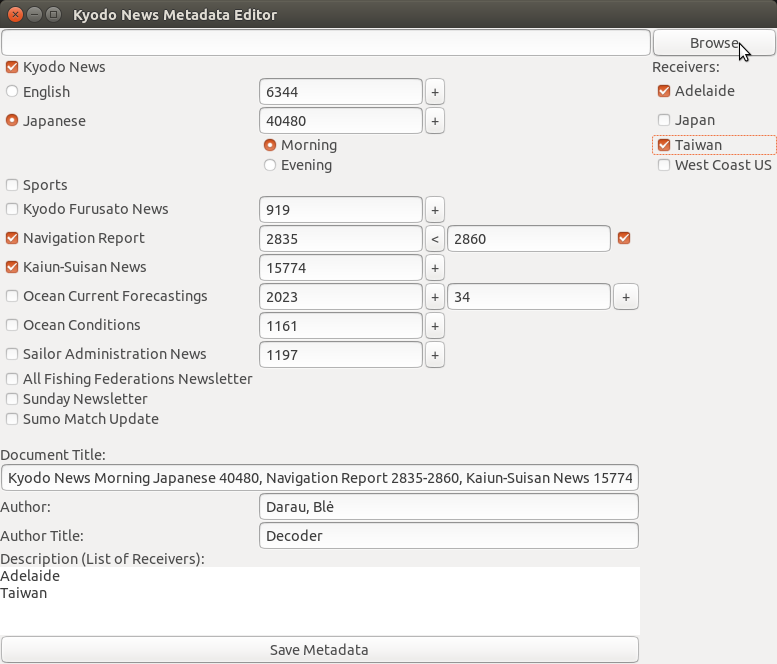
Task: Increment the Japanese number 40480 with plus
Action: click(x=435, y=121)
